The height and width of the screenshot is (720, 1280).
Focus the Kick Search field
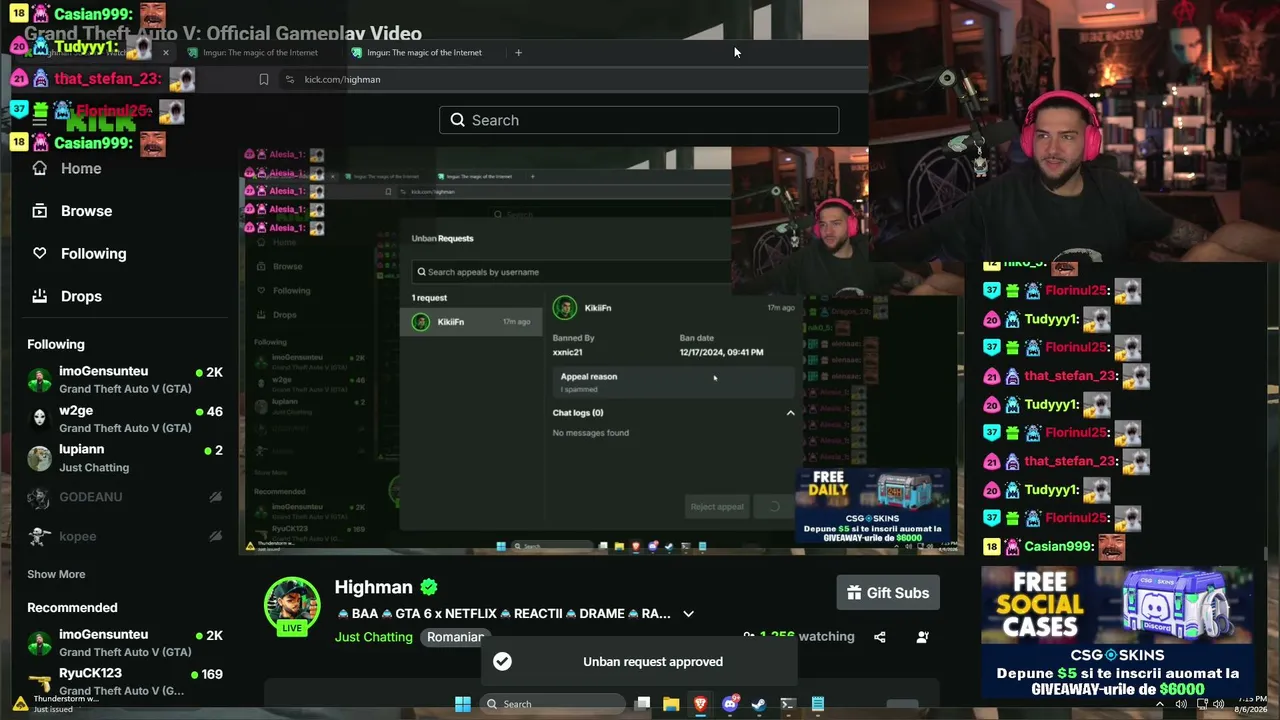[639, 120]
